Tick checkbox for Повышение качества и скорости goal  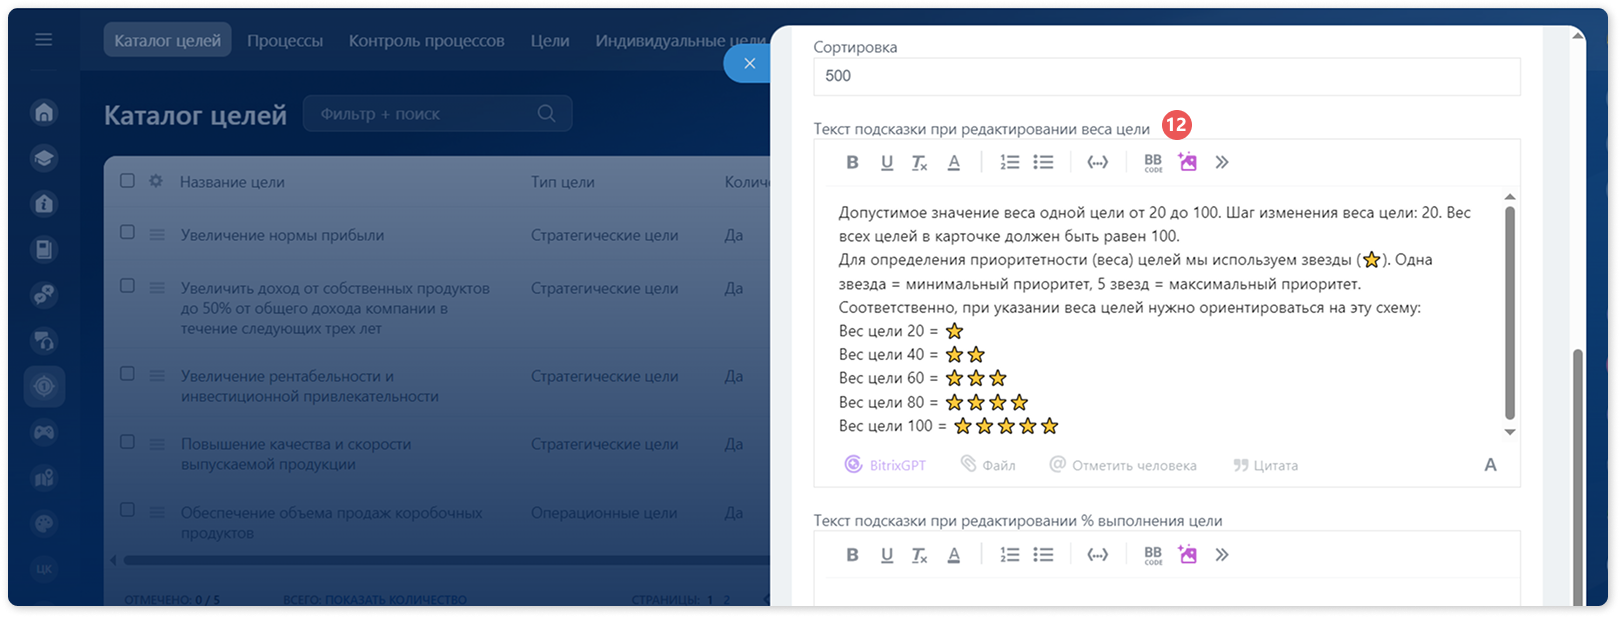[127, 442]
